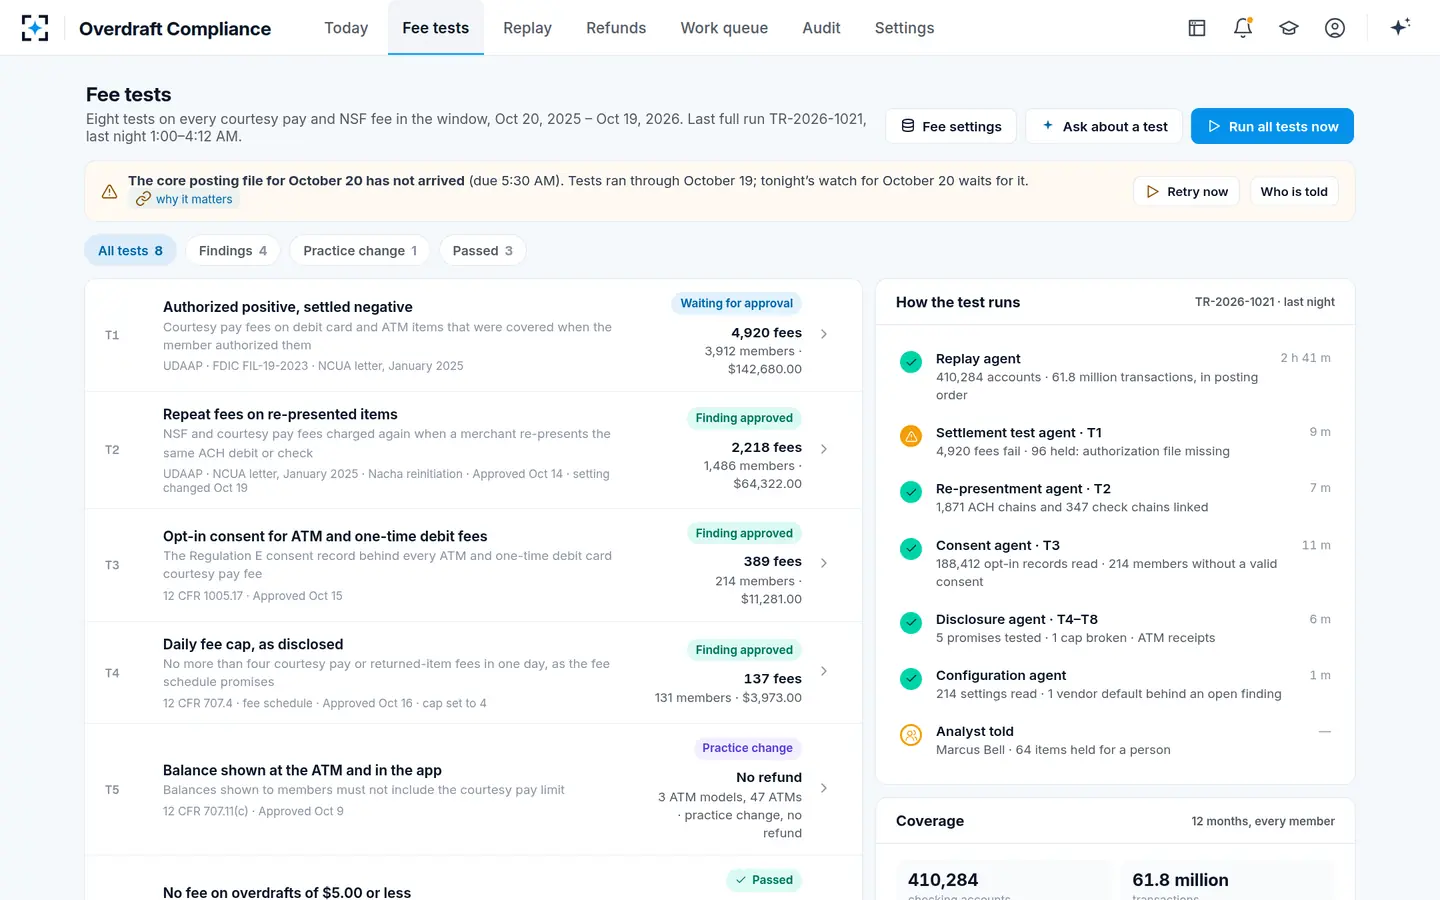Click the Overdraft Compliance logo icon

(x=35, y=28)
